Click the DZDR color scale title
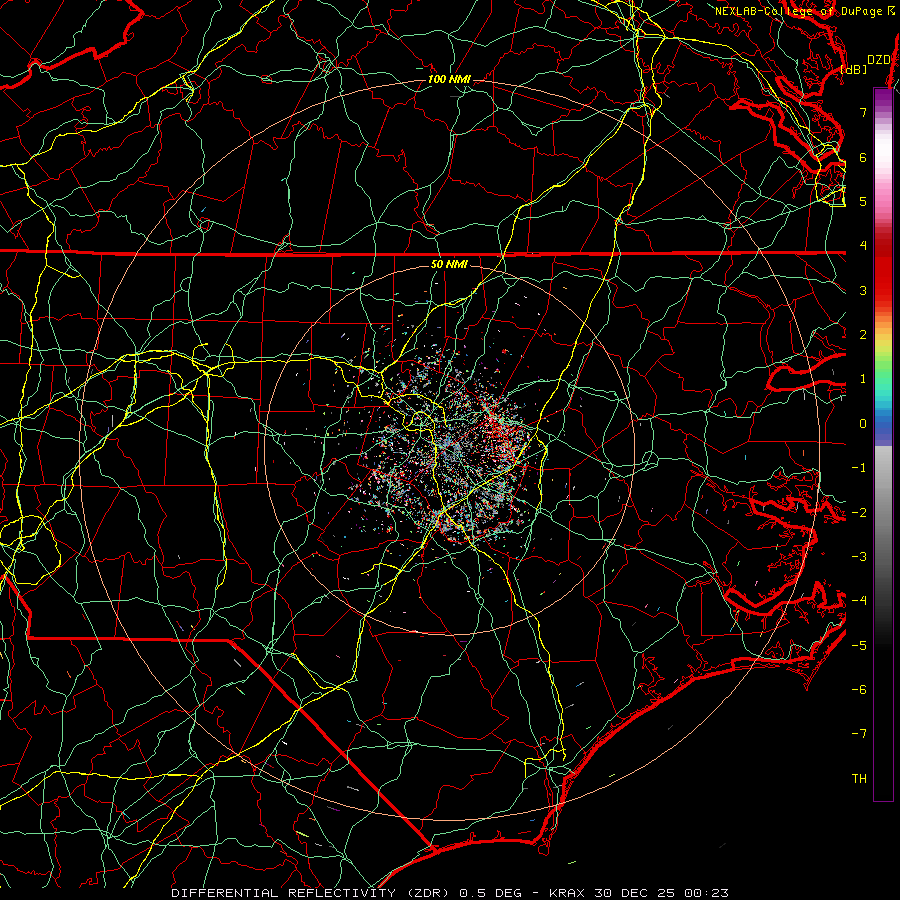The image size is (900, 900). 878,60
